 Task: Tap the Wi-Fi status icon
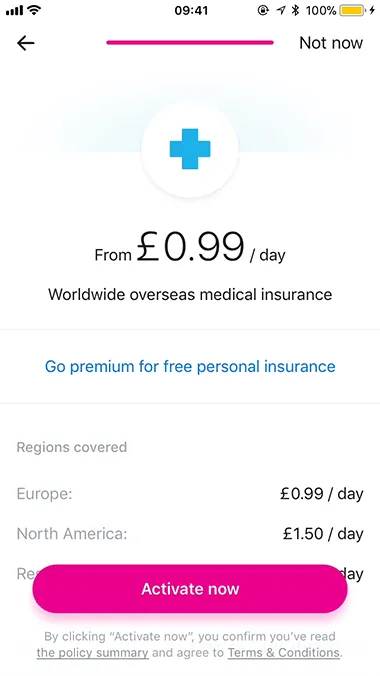34,10
